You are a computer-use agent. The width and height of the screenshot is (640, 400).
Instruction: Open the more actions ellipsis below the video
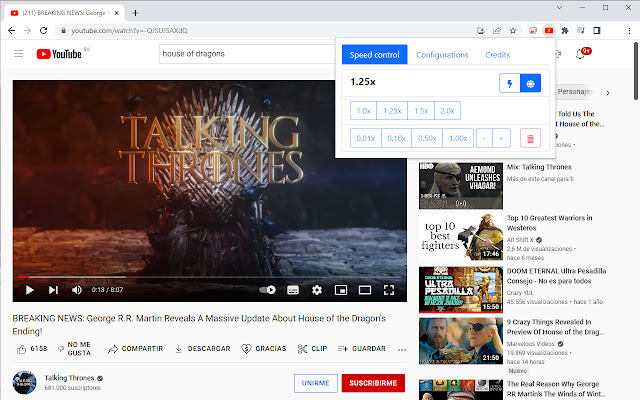point(402,349)
